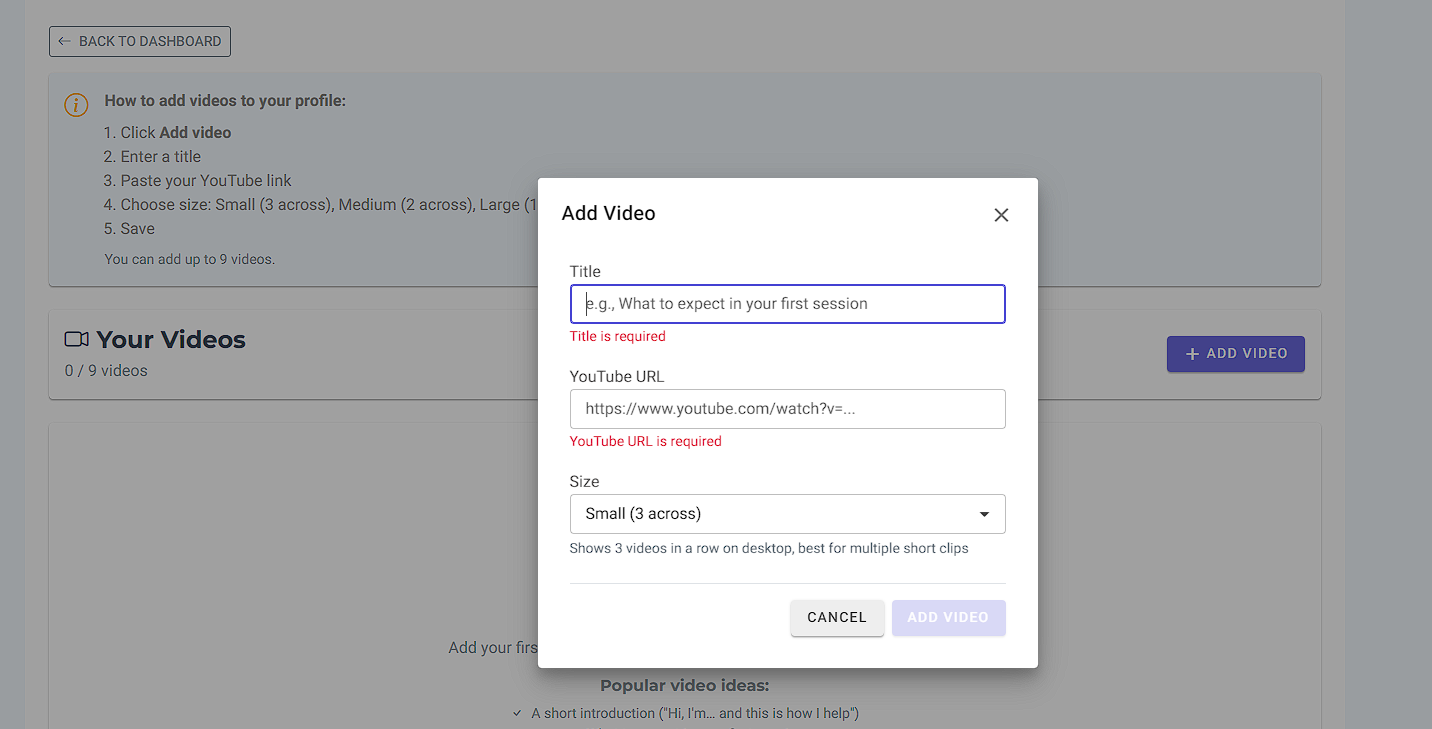
Task: Click the orange info circle icon
Action: pyautogui.click(x=76, y=105)
